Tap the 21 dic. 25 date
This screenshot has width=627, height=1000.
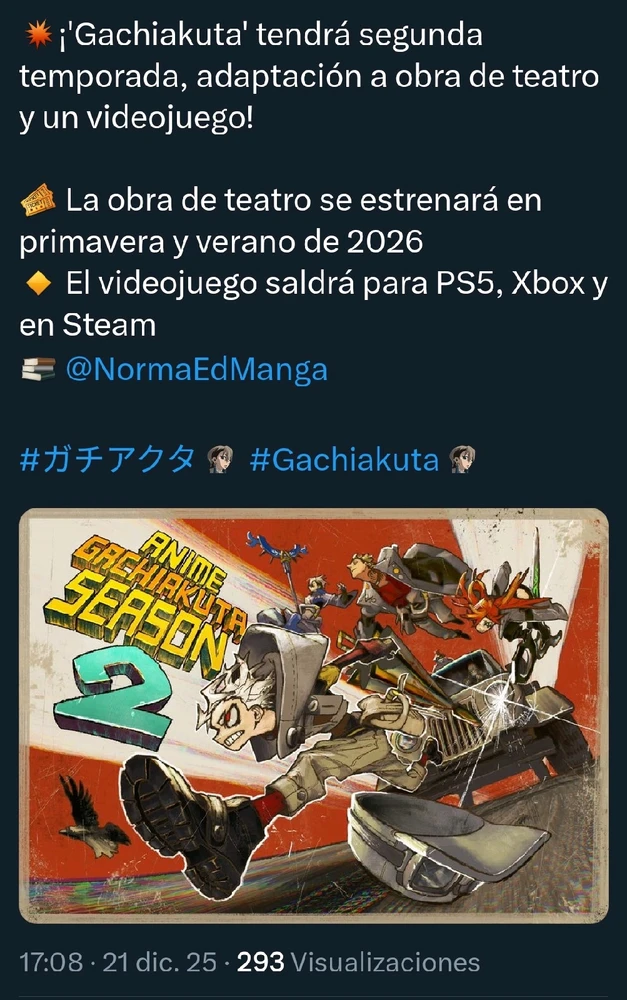click(159, 962)
